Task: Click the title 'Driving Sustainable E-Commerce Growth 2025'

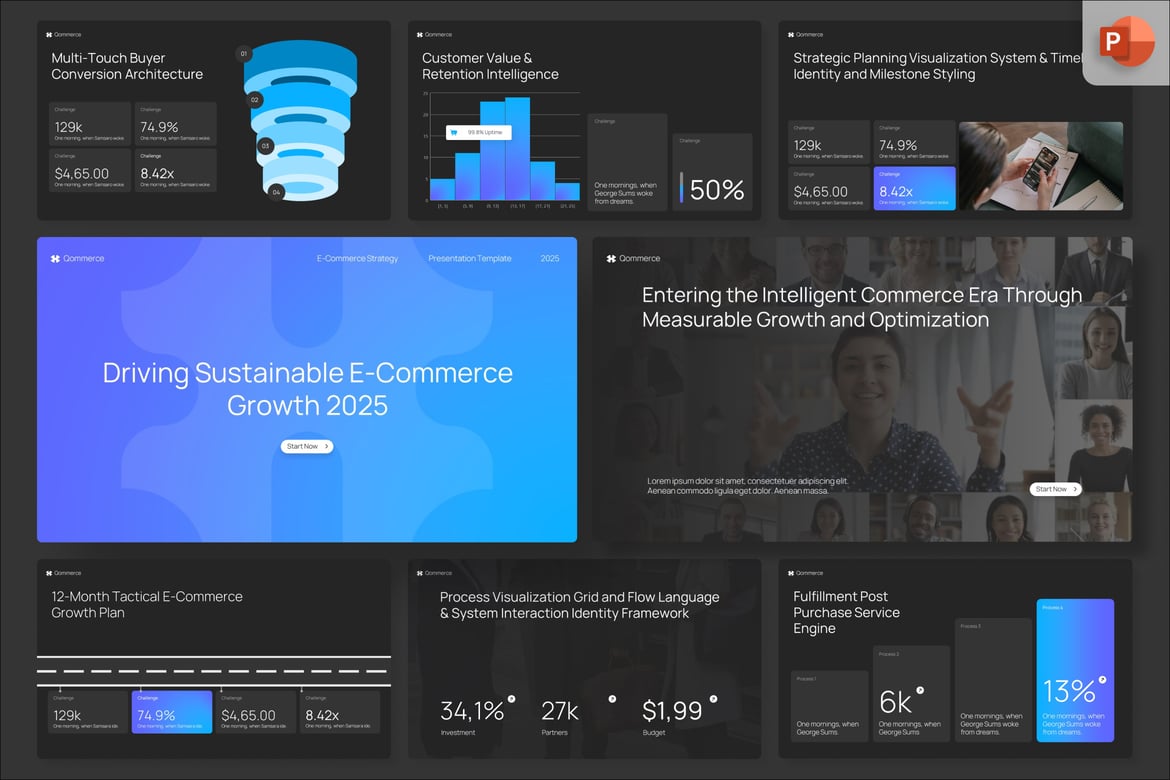Action: coord(307,389)
